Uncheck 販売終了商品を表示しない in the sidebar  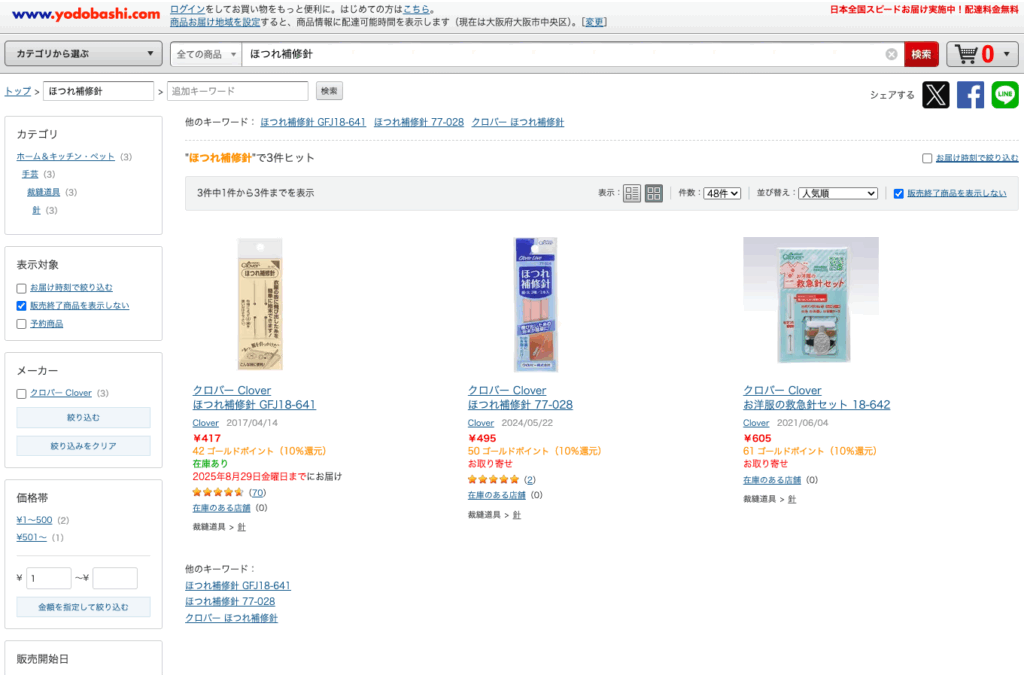pos(22,306)
